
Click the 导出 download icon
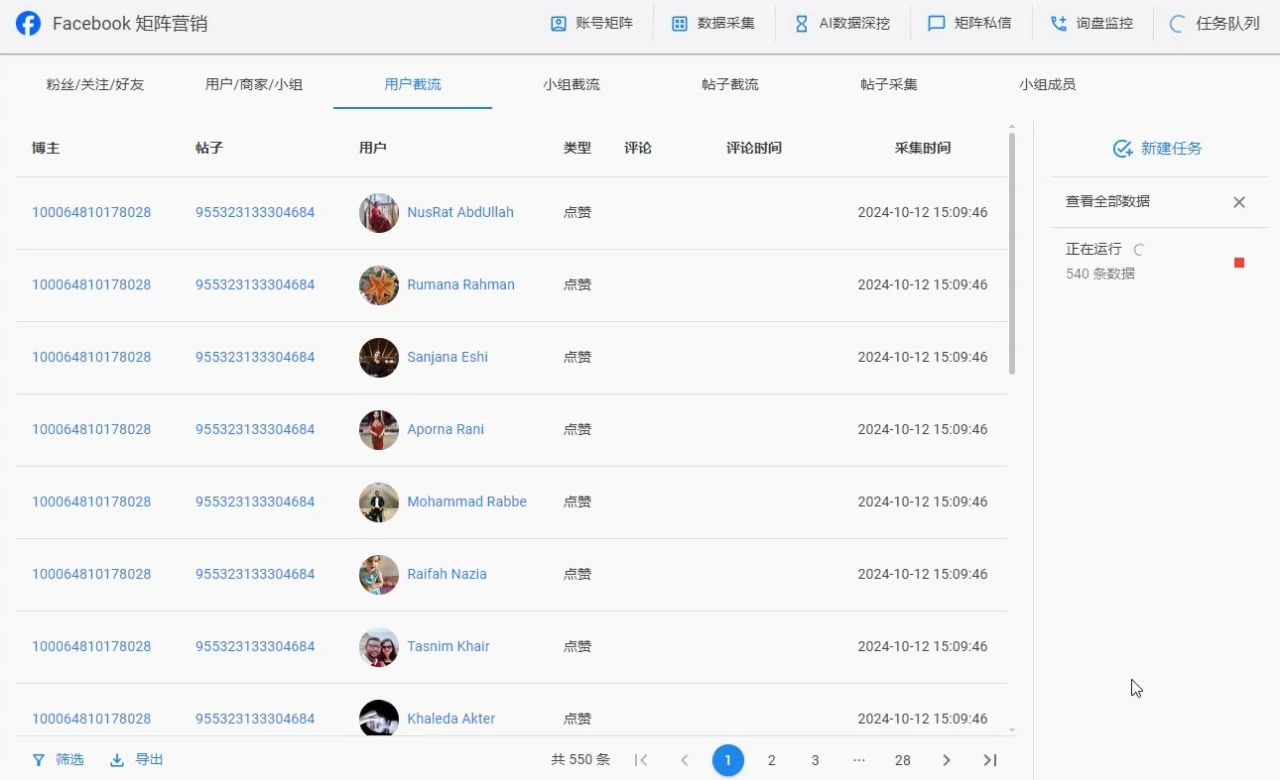(118, 759)
